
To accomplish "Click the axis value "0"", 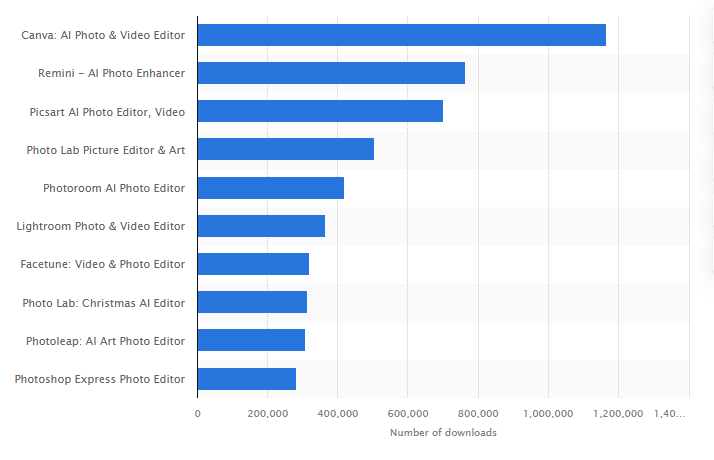I will click(197, 414).
